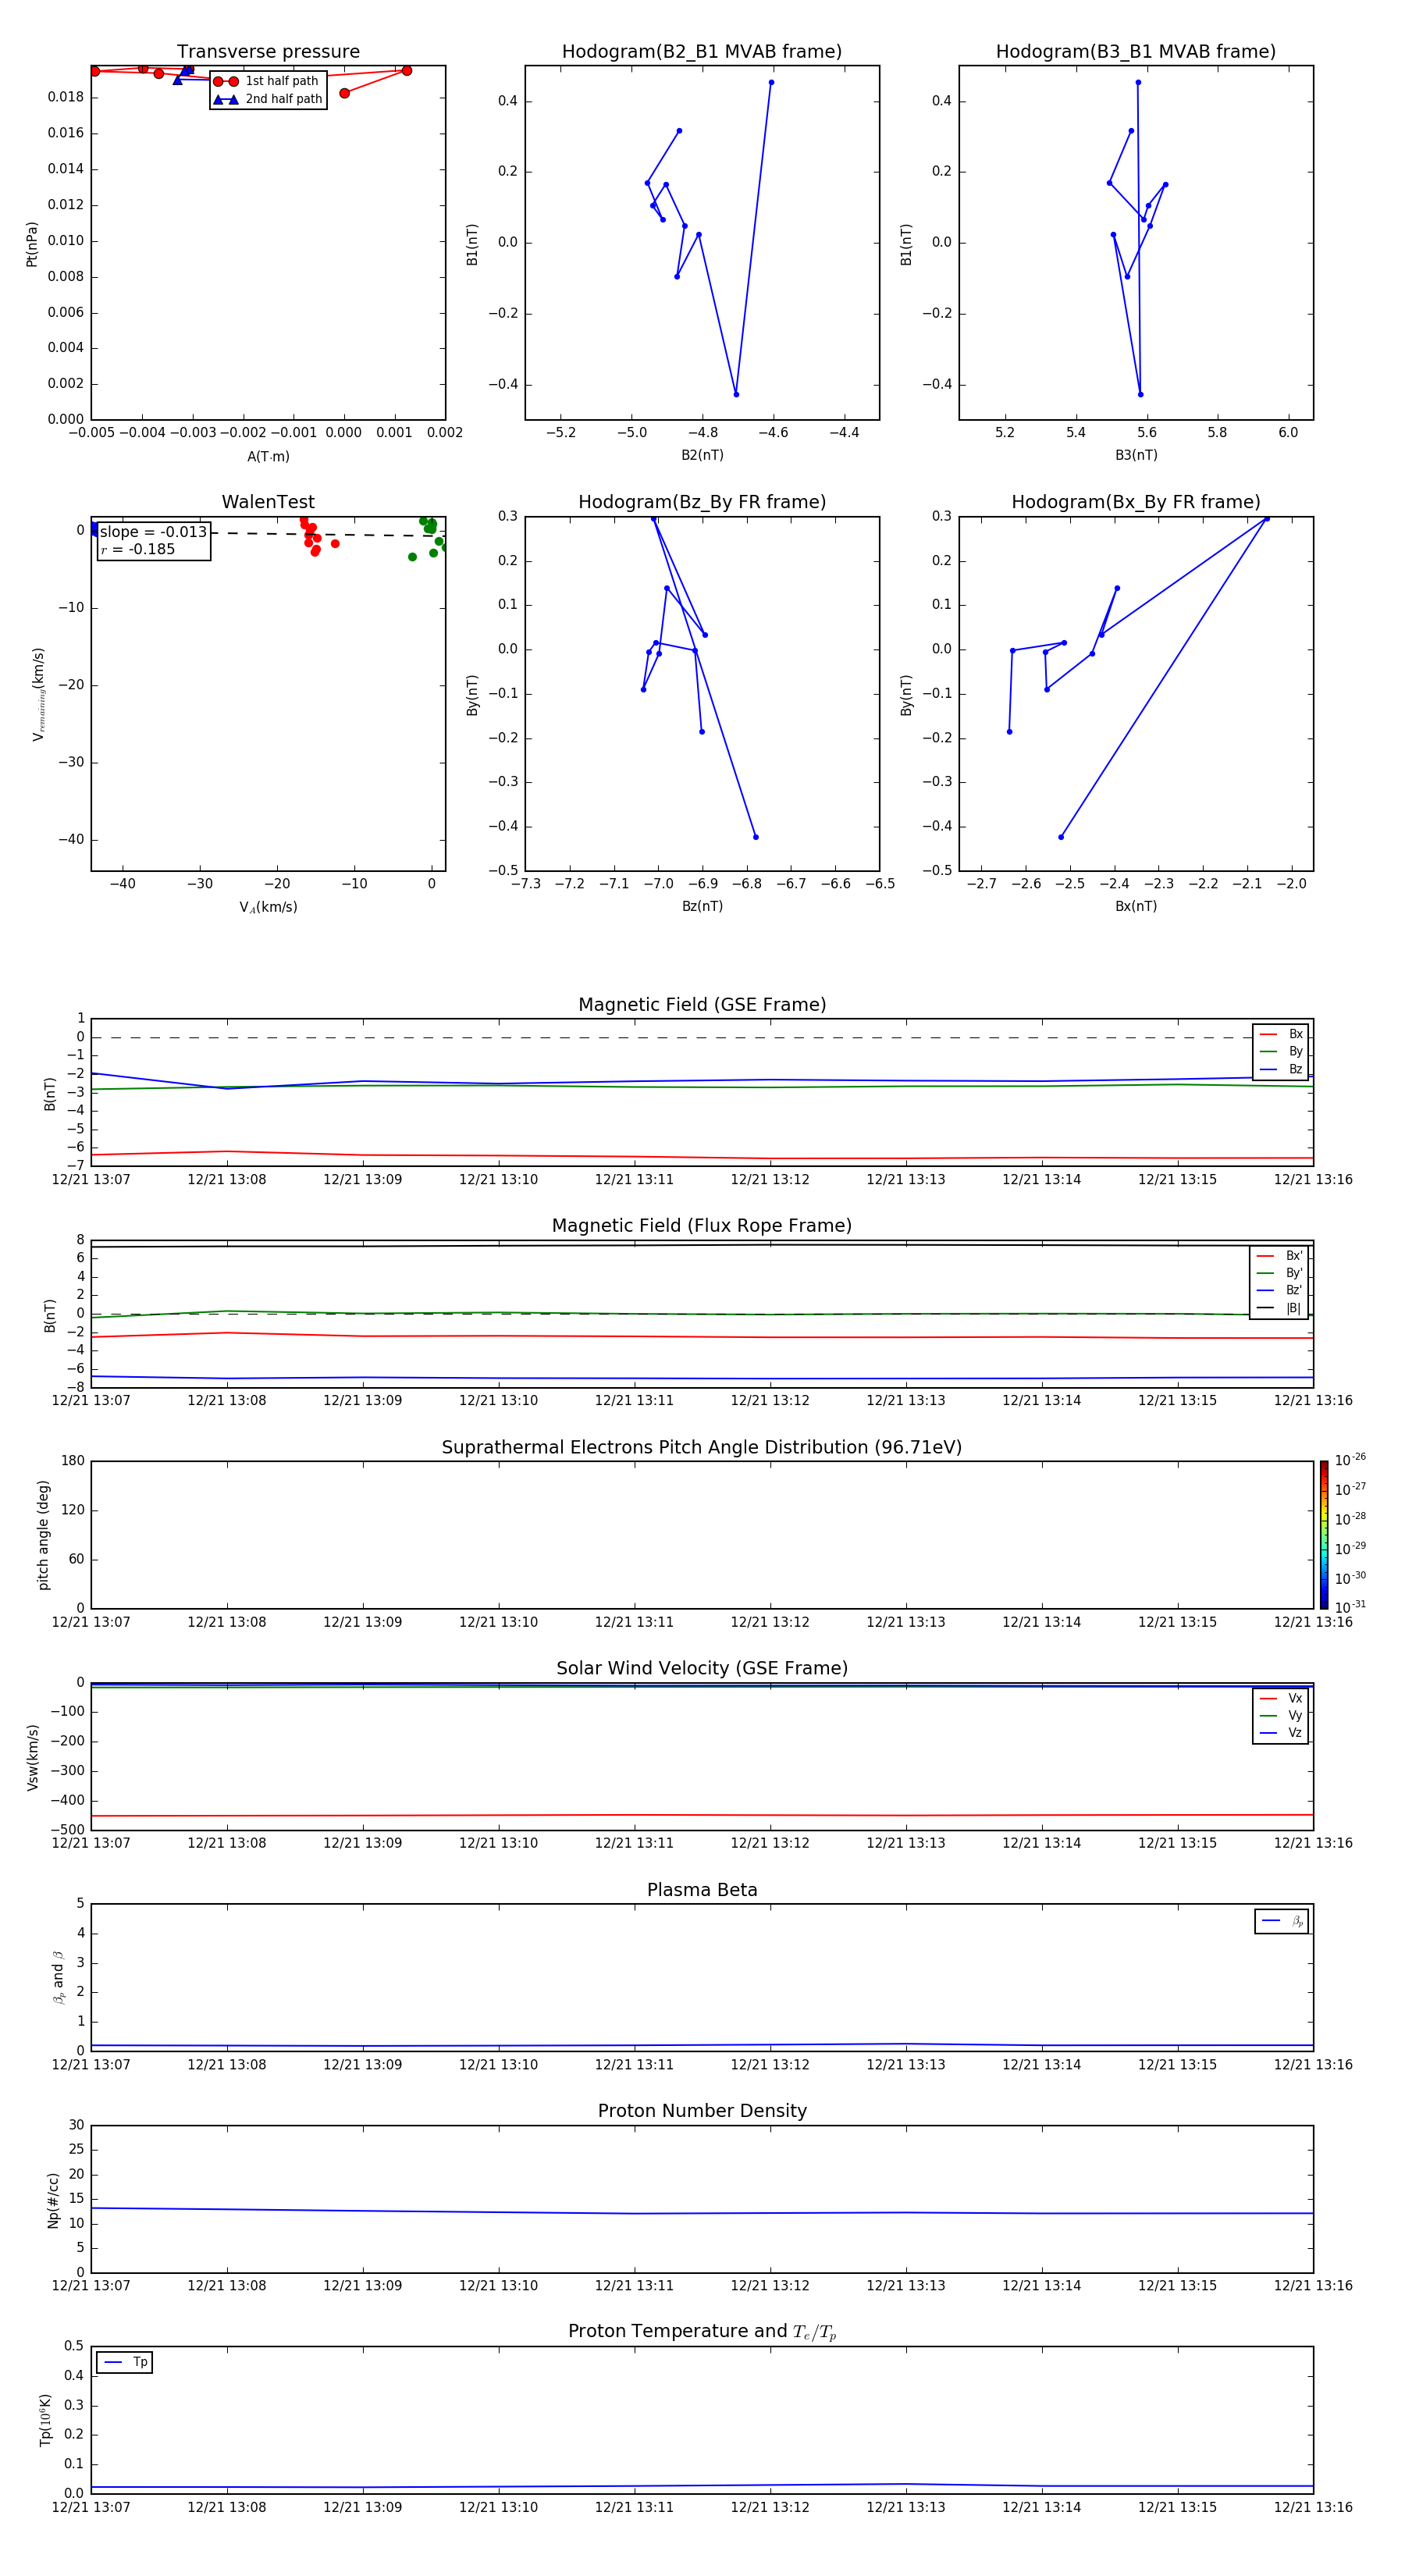Click Bz legend entry in GSE magnetic field plot

click(x=1281, y=1069)
